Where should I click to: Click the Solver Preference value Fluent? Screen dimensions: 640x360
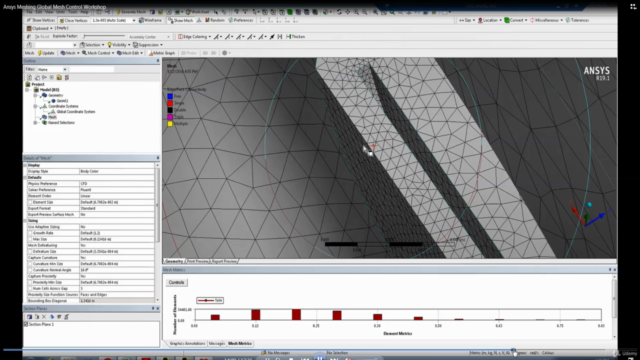click(x=116, y=190)
